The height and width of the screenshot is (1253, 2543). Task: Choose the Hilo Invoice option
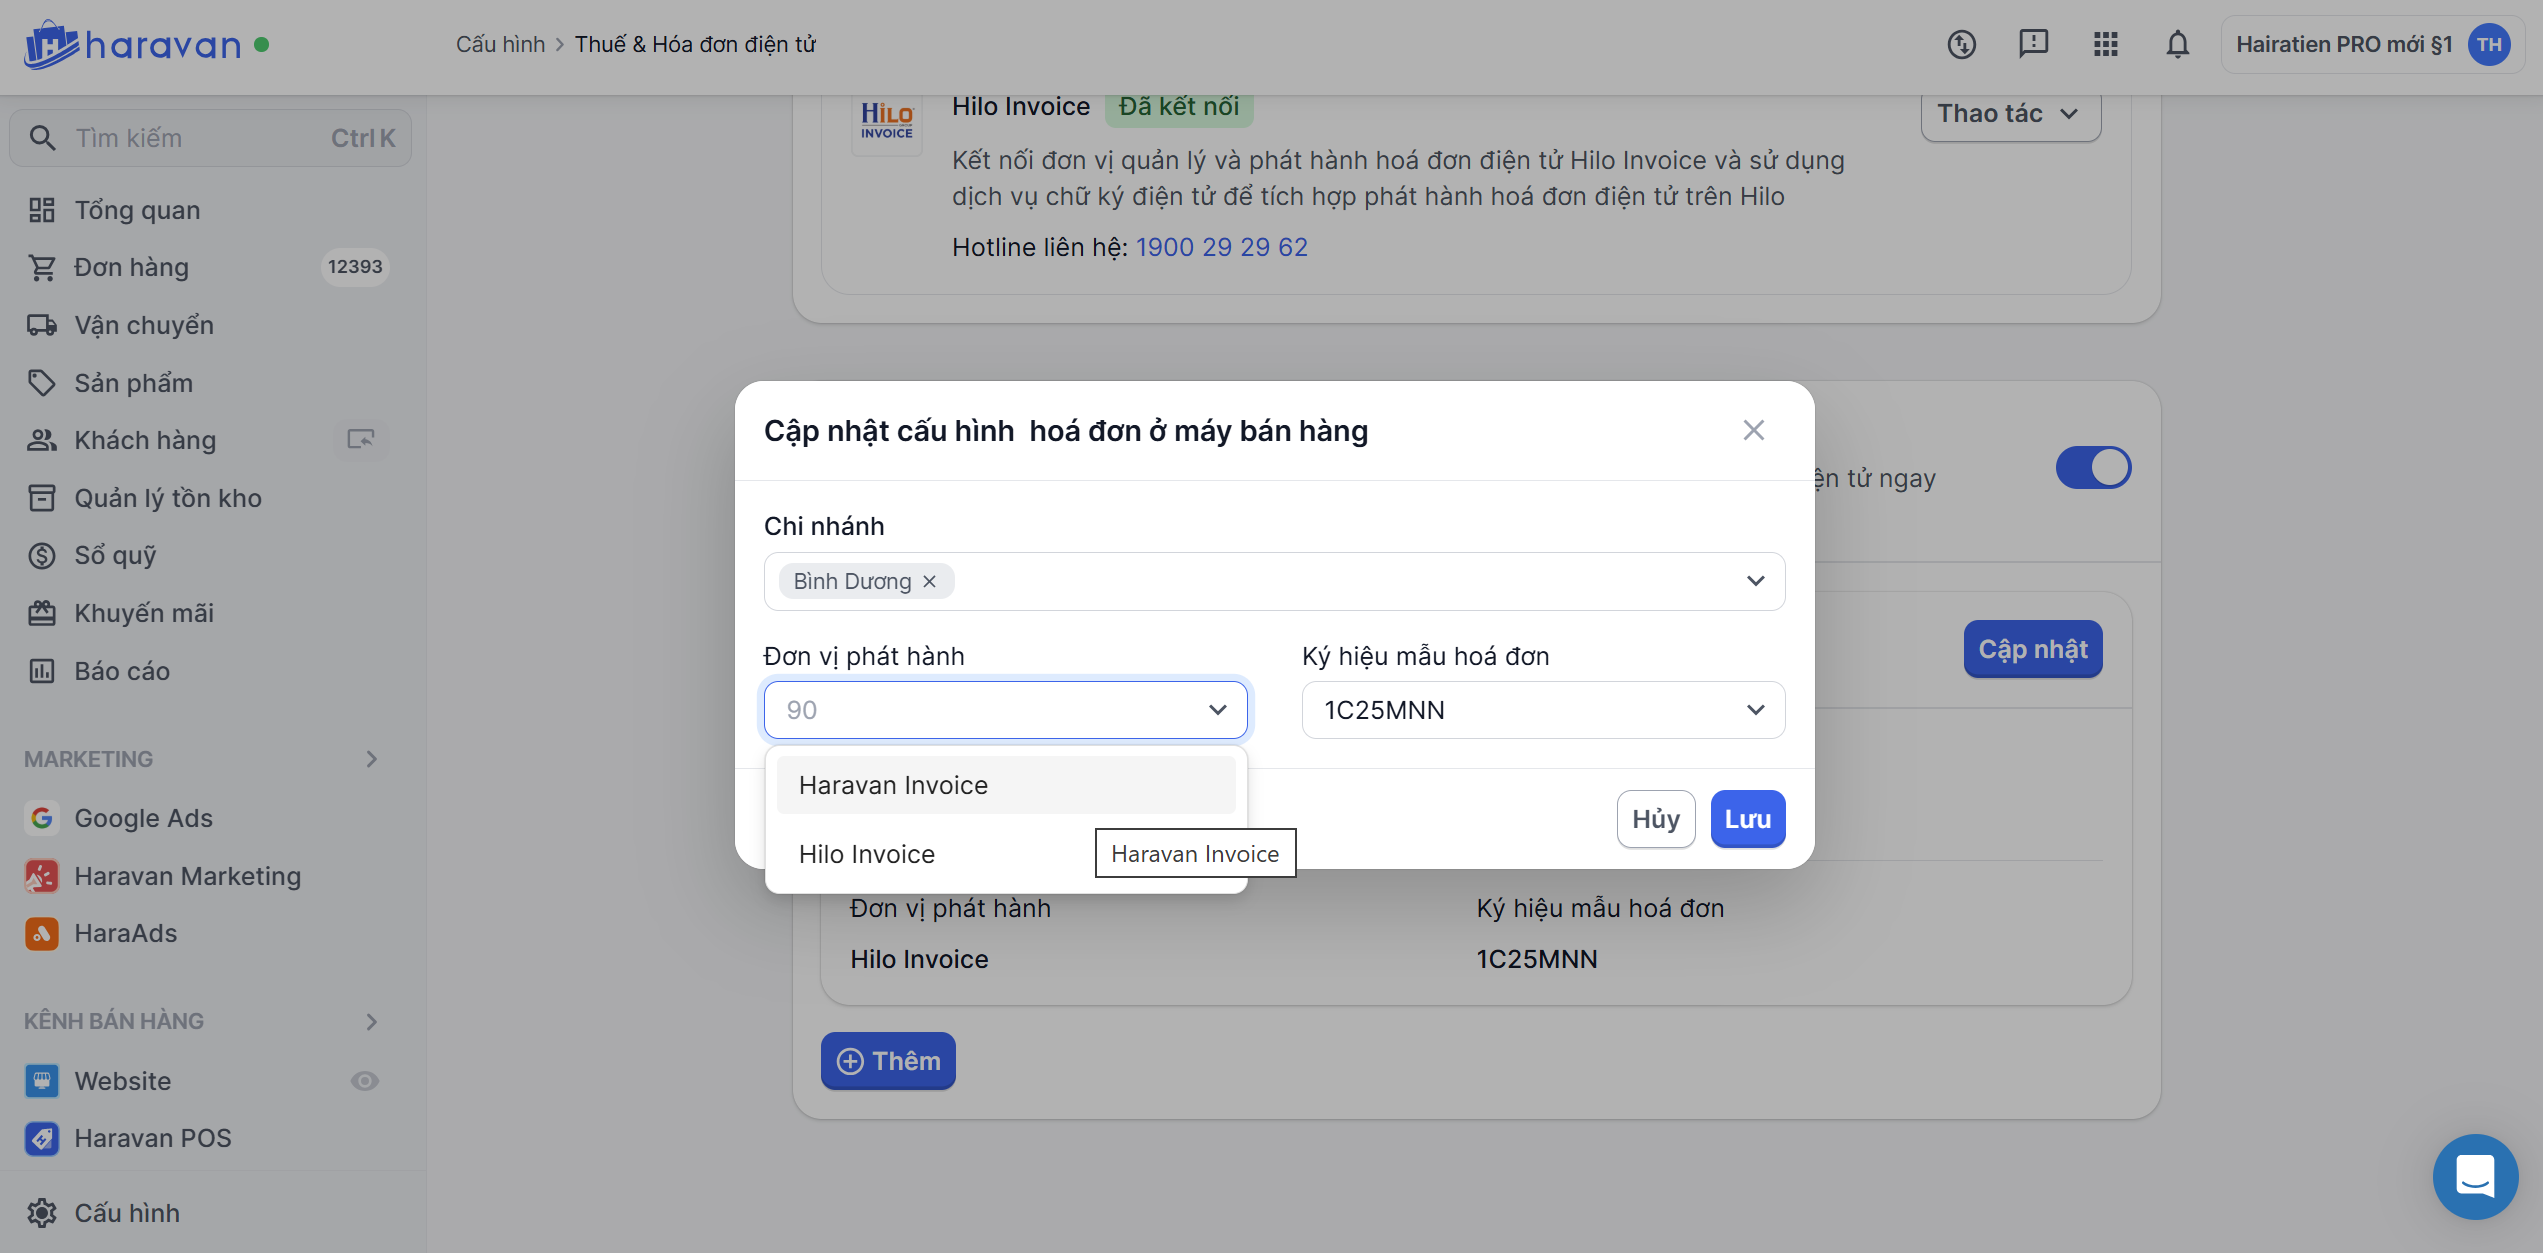click(x=867, y=854)
